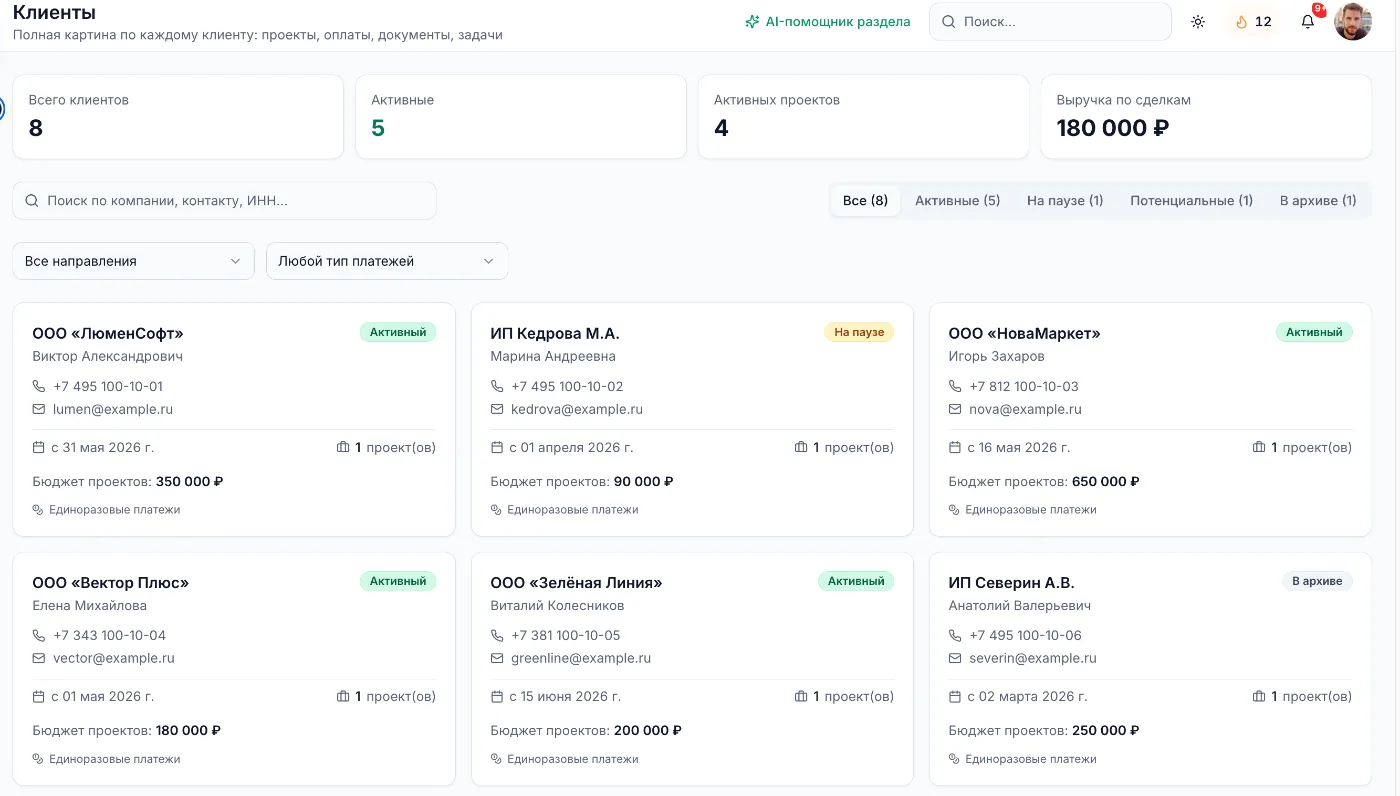Click the date с 02 марта 2026 г.
1400x796 pixels.
point(1027,696)
